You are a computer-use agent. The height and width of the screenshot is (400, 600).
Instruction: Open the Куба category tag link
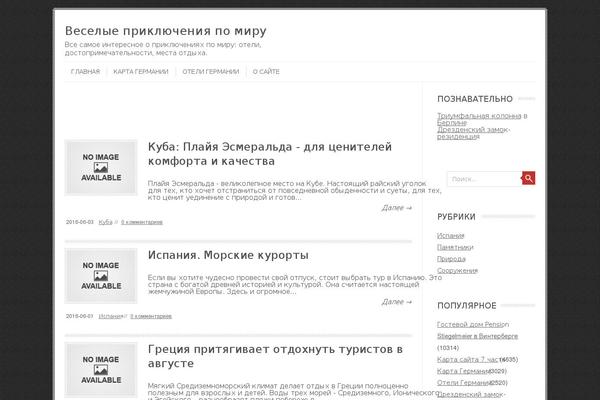point(105,222)
